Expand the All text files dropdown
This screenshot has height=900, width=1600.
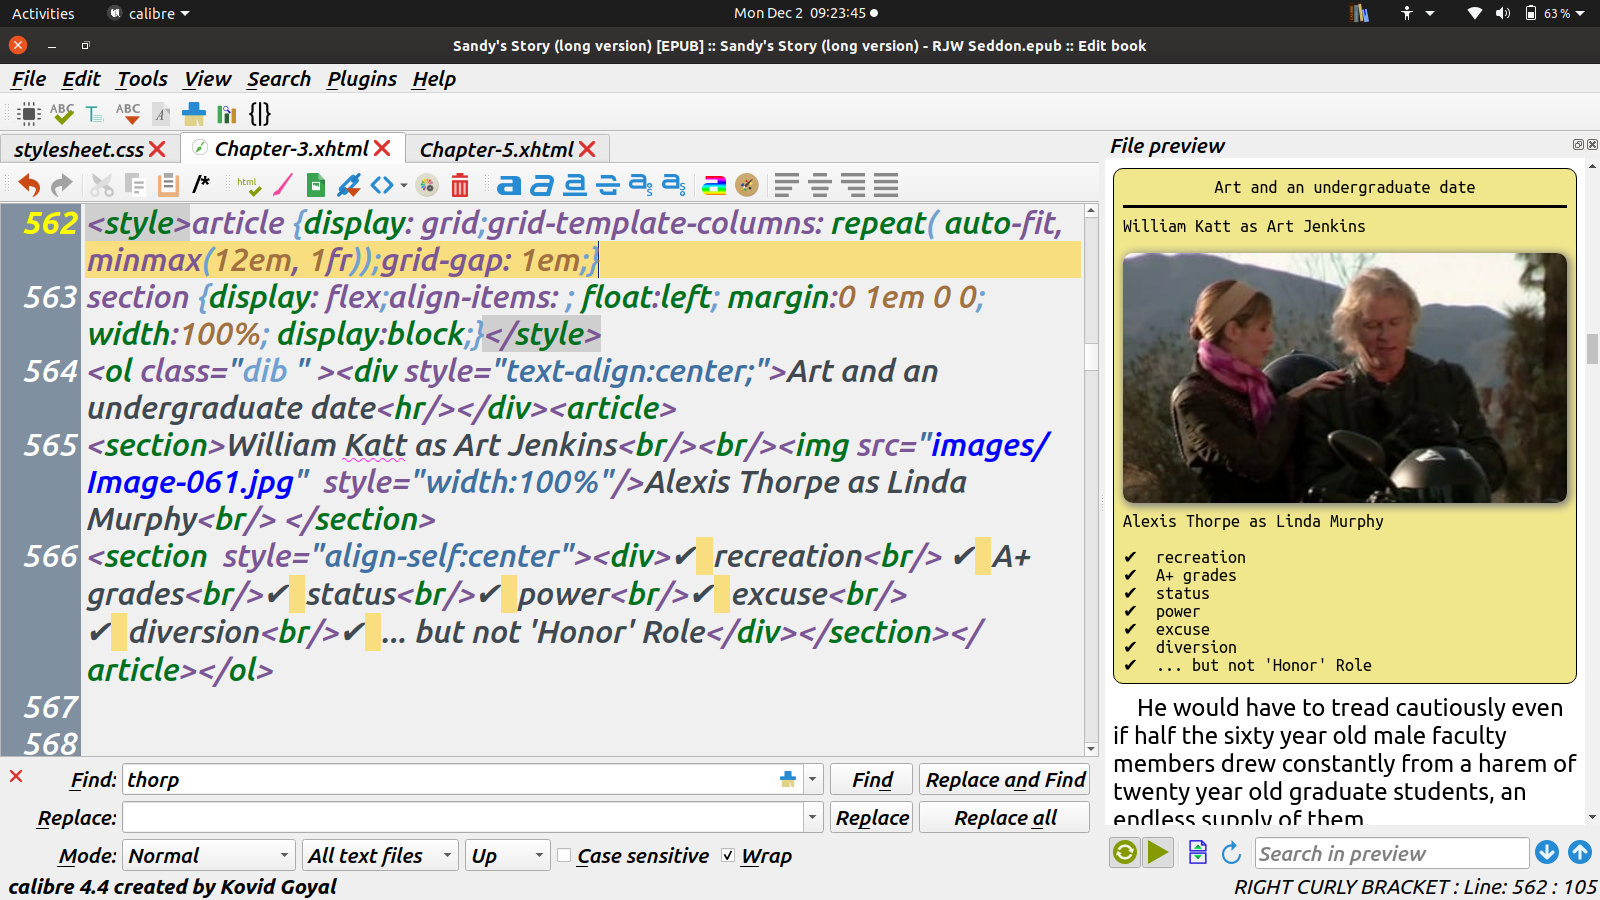pos(380,856)
